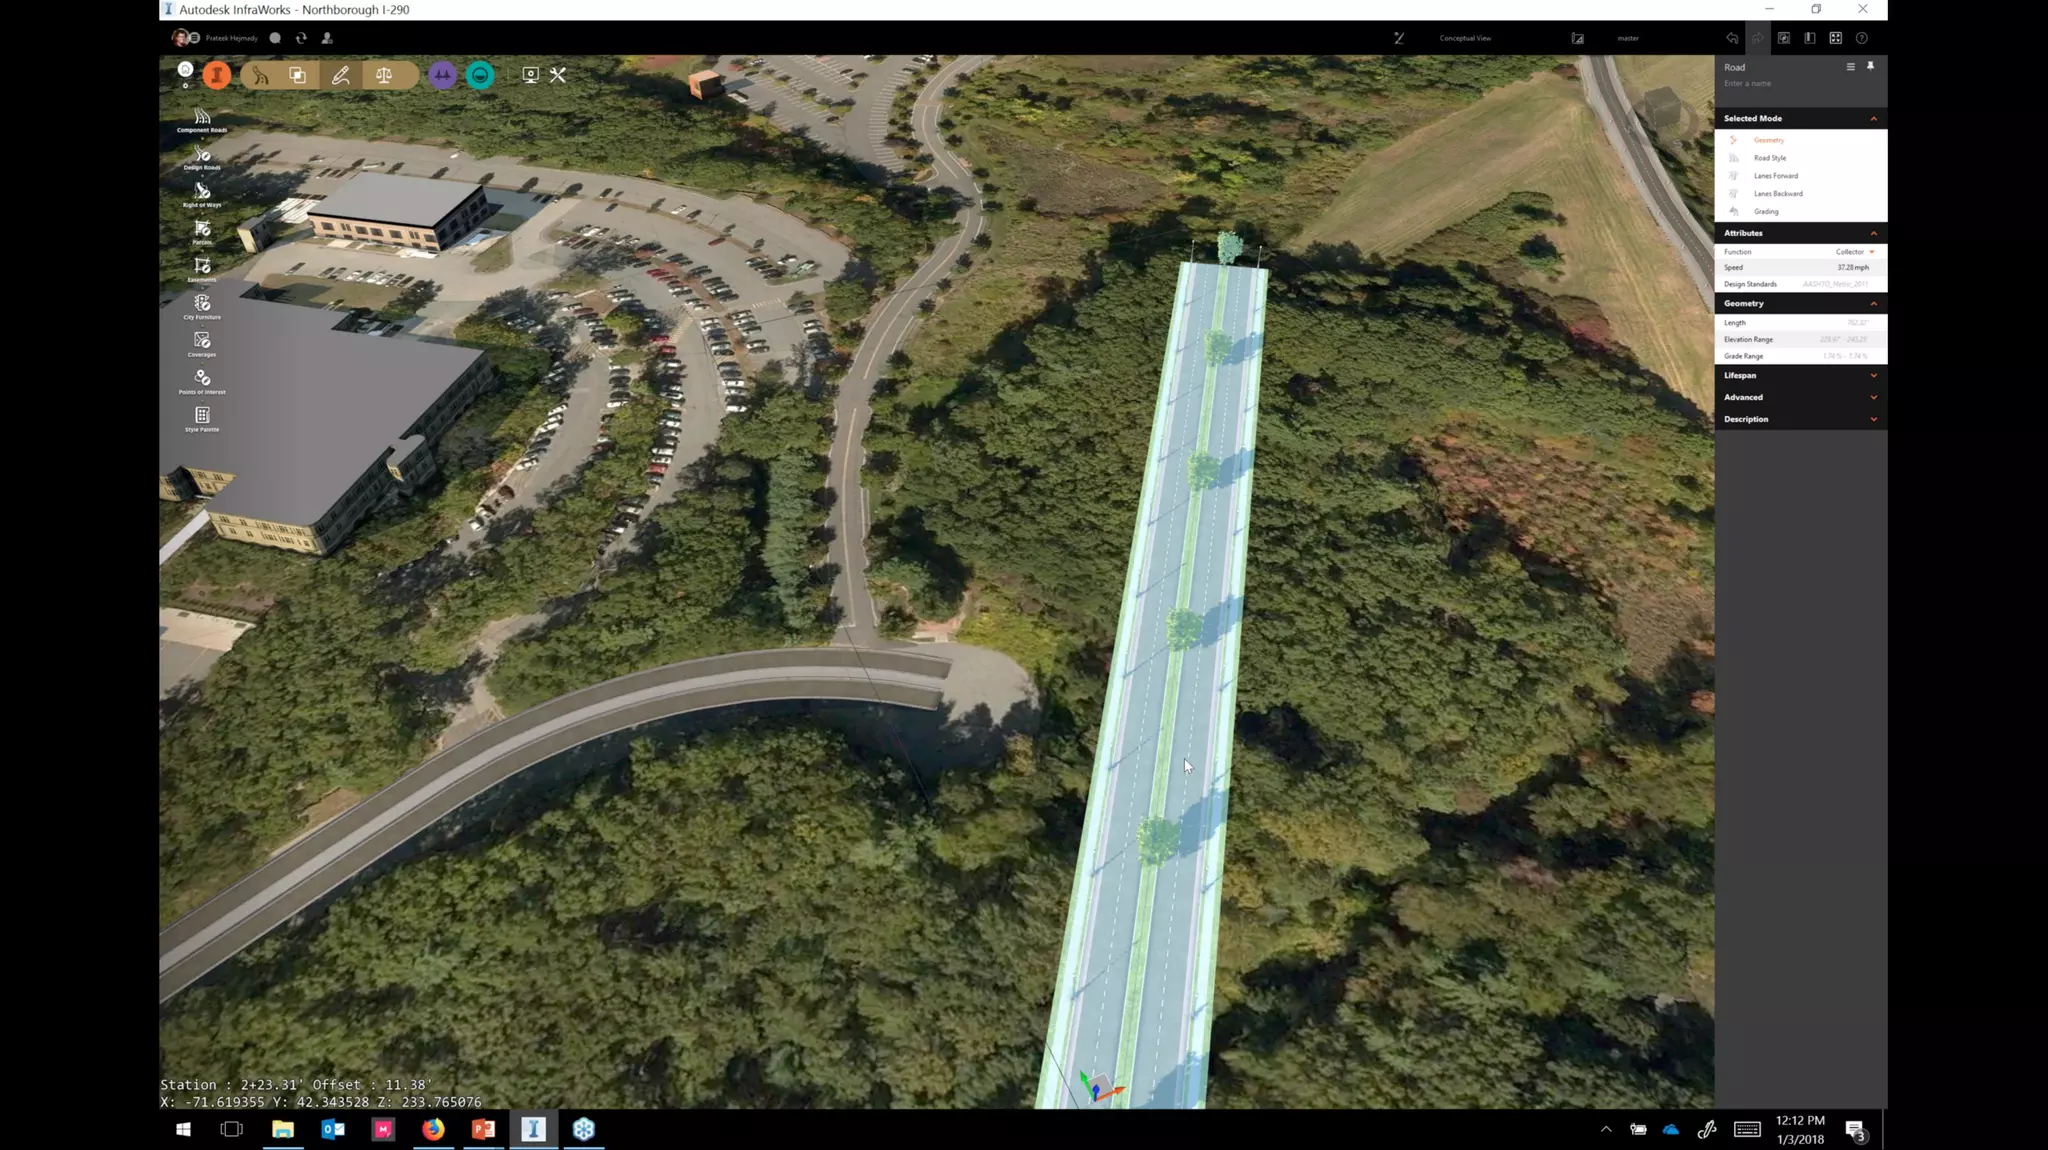2048x1150 pixels.
Task: Click the Elevation Range row
Action: click(x=1801, y=340)
